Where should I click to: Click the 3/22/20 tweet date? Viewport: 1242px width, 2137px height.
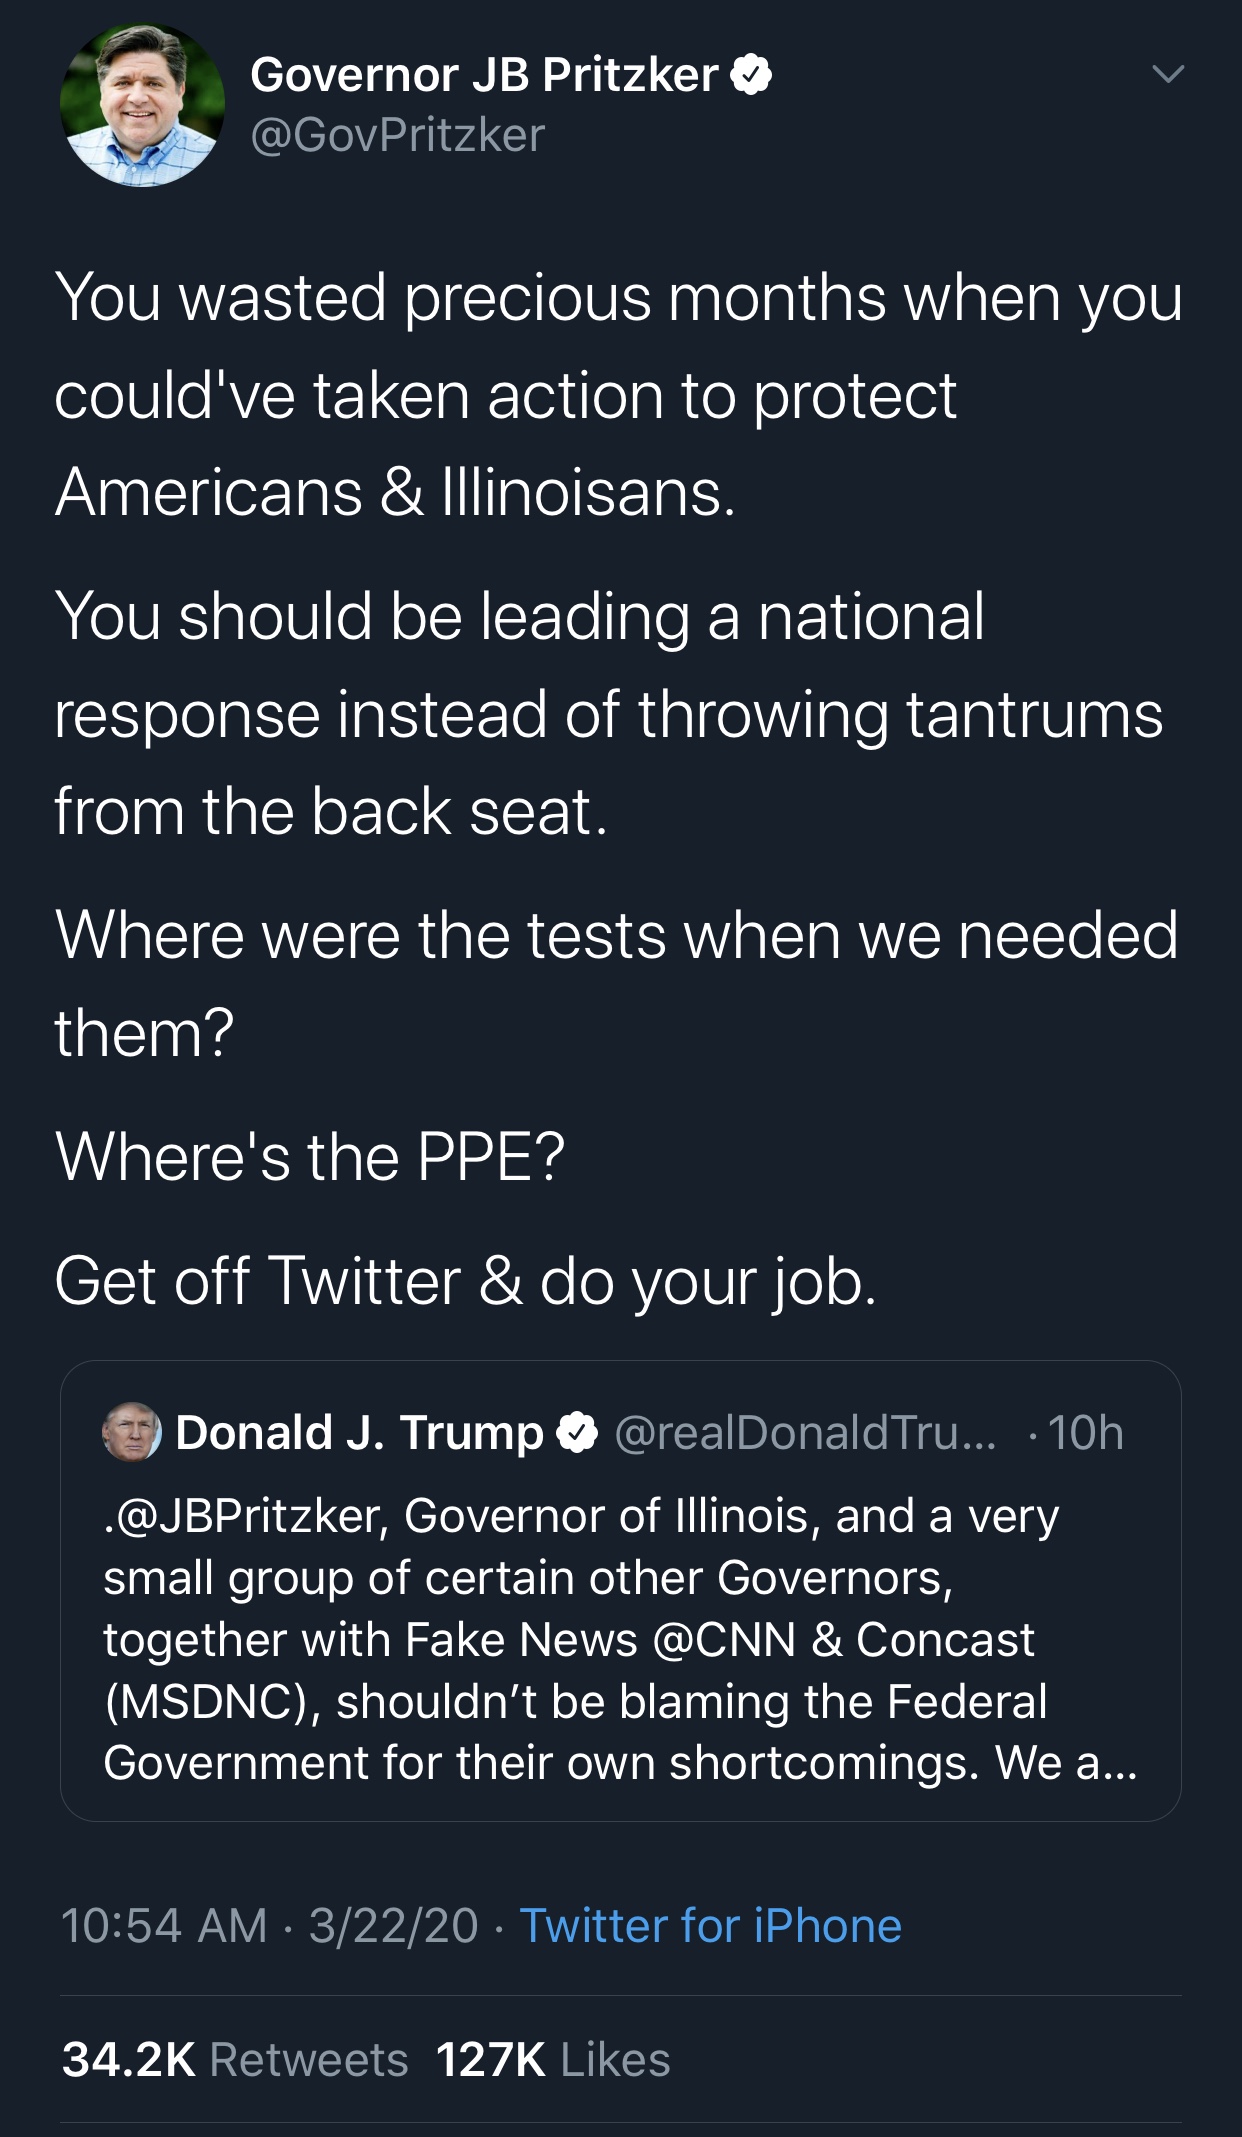pyautogui.click(x=393, y=1925)
